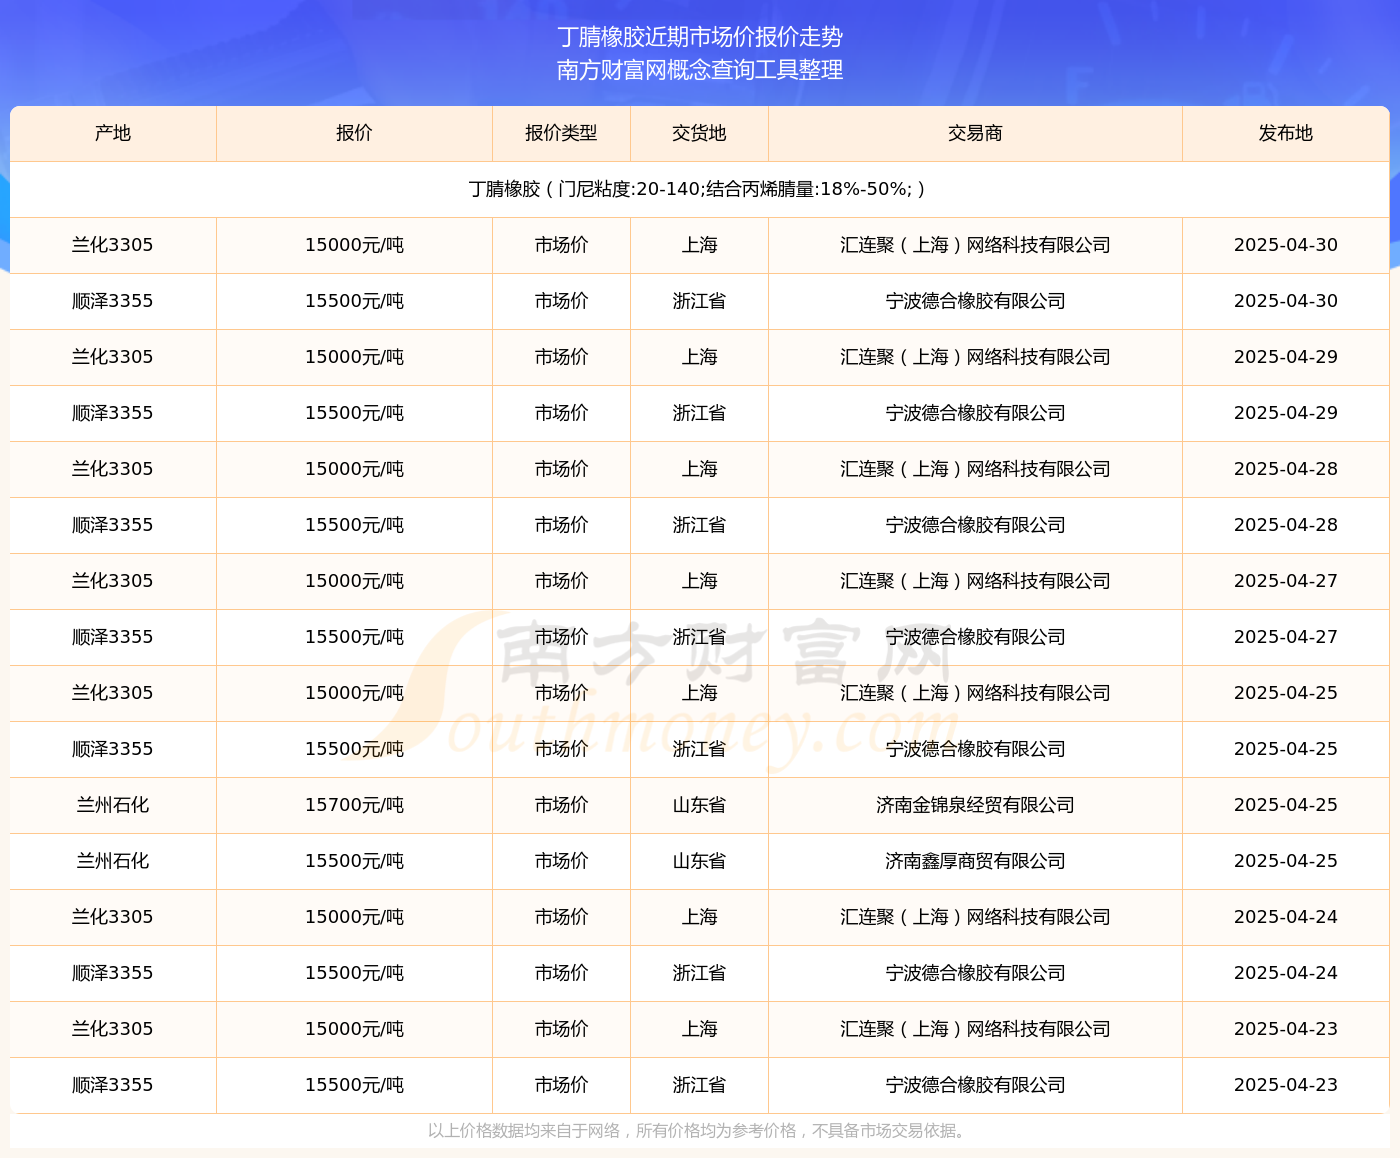Click the 产地 column header

[x=113, y=133]
